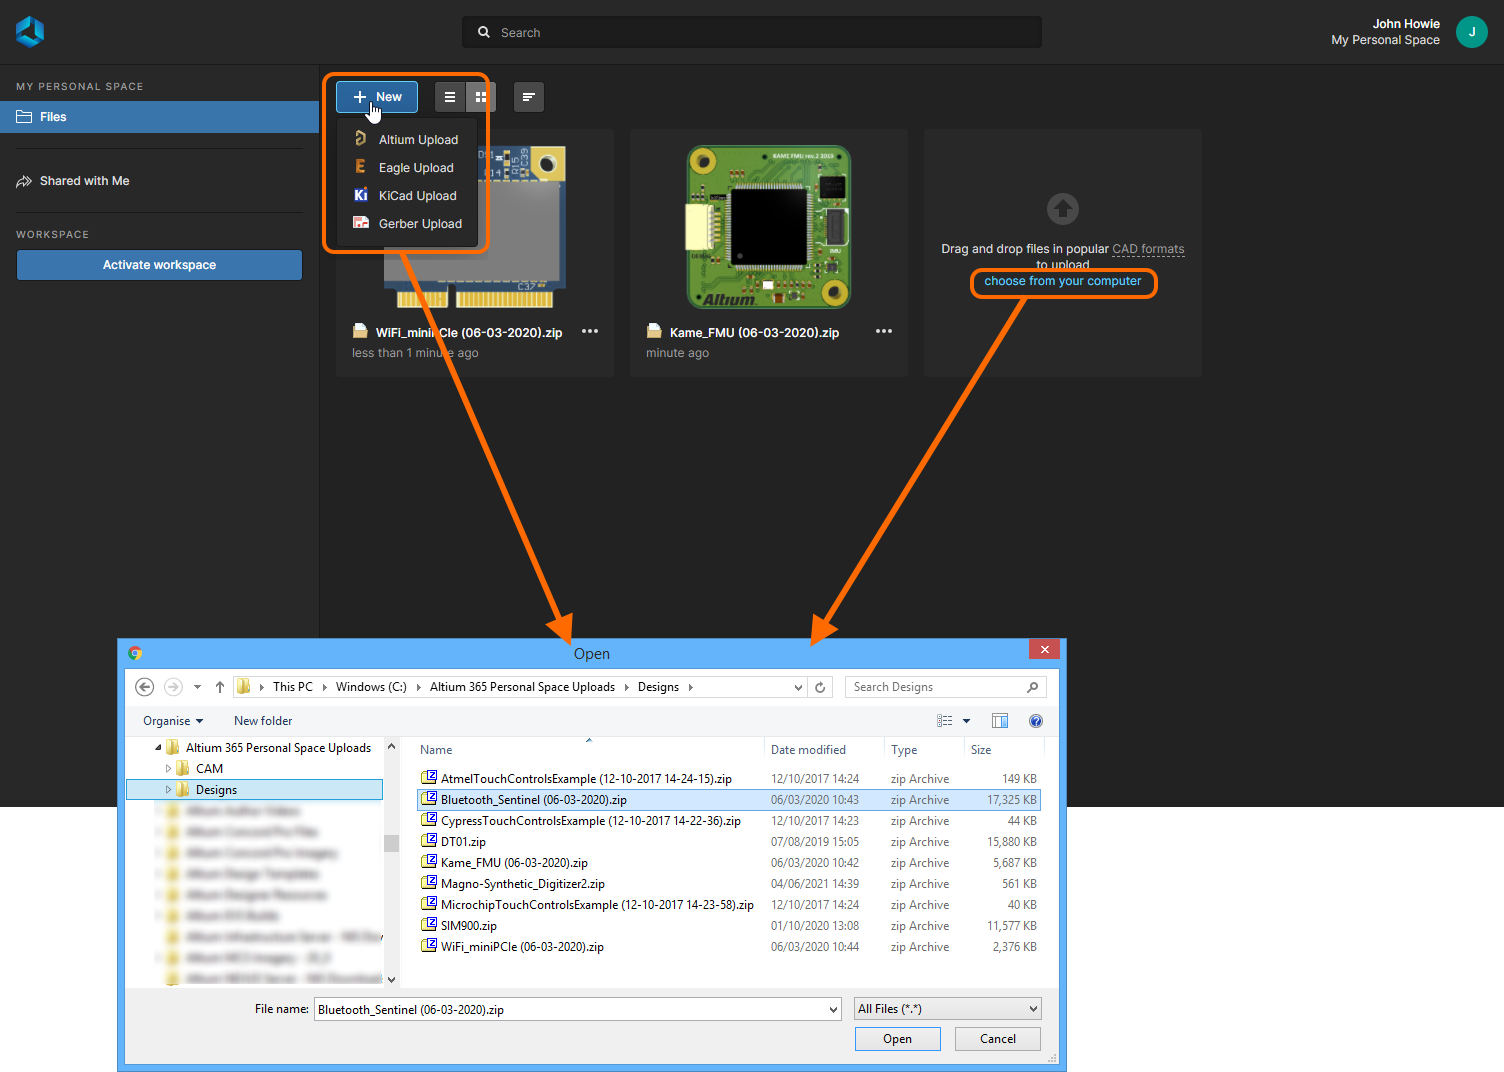The height and width of the screenshot is (1072, 1504).
Task: Open the sort options icon
Action: [x=529, y=97]
